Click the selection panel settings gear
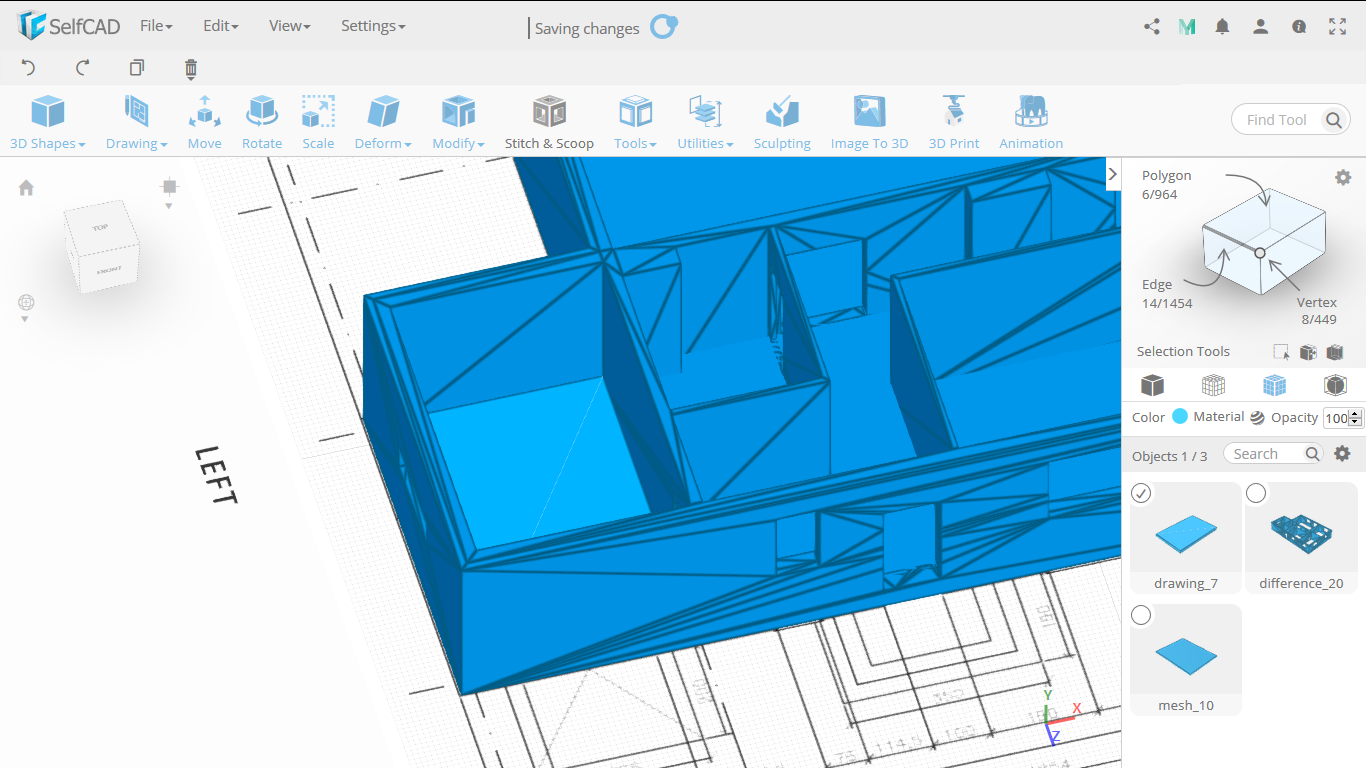The height and width of the screenshot is (768, 1366). click(x=1343, y=177)
